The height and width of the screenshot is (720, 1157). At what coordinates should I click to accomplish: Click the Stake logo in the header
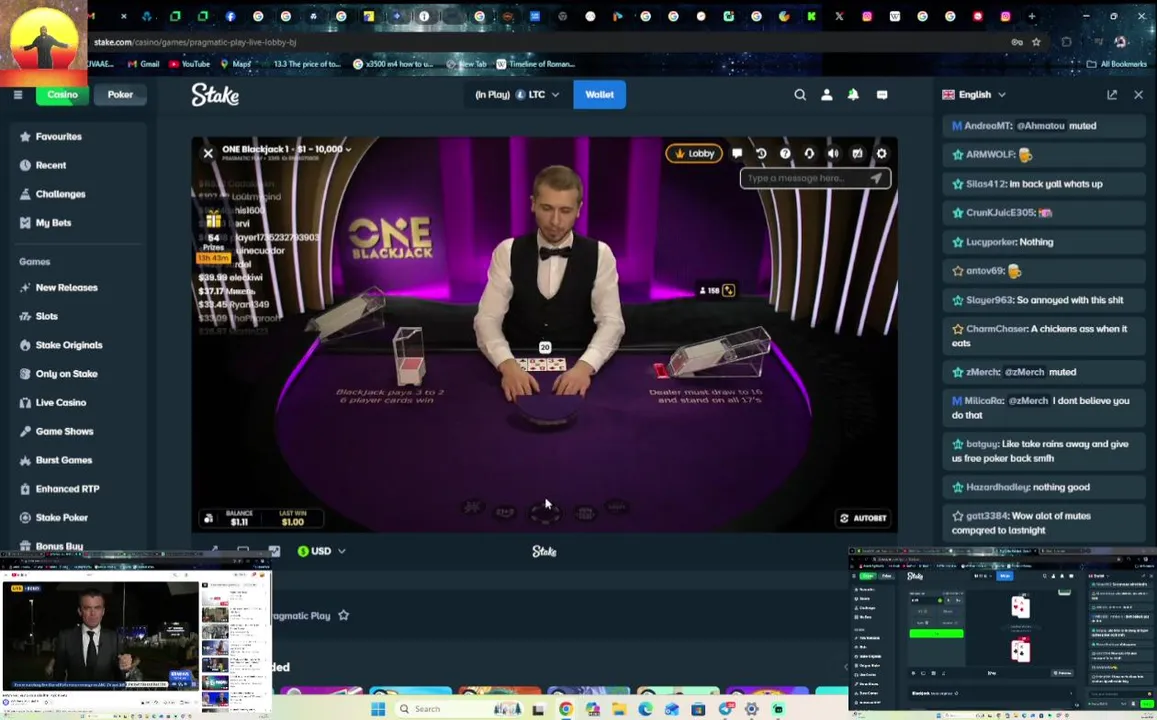215,94
